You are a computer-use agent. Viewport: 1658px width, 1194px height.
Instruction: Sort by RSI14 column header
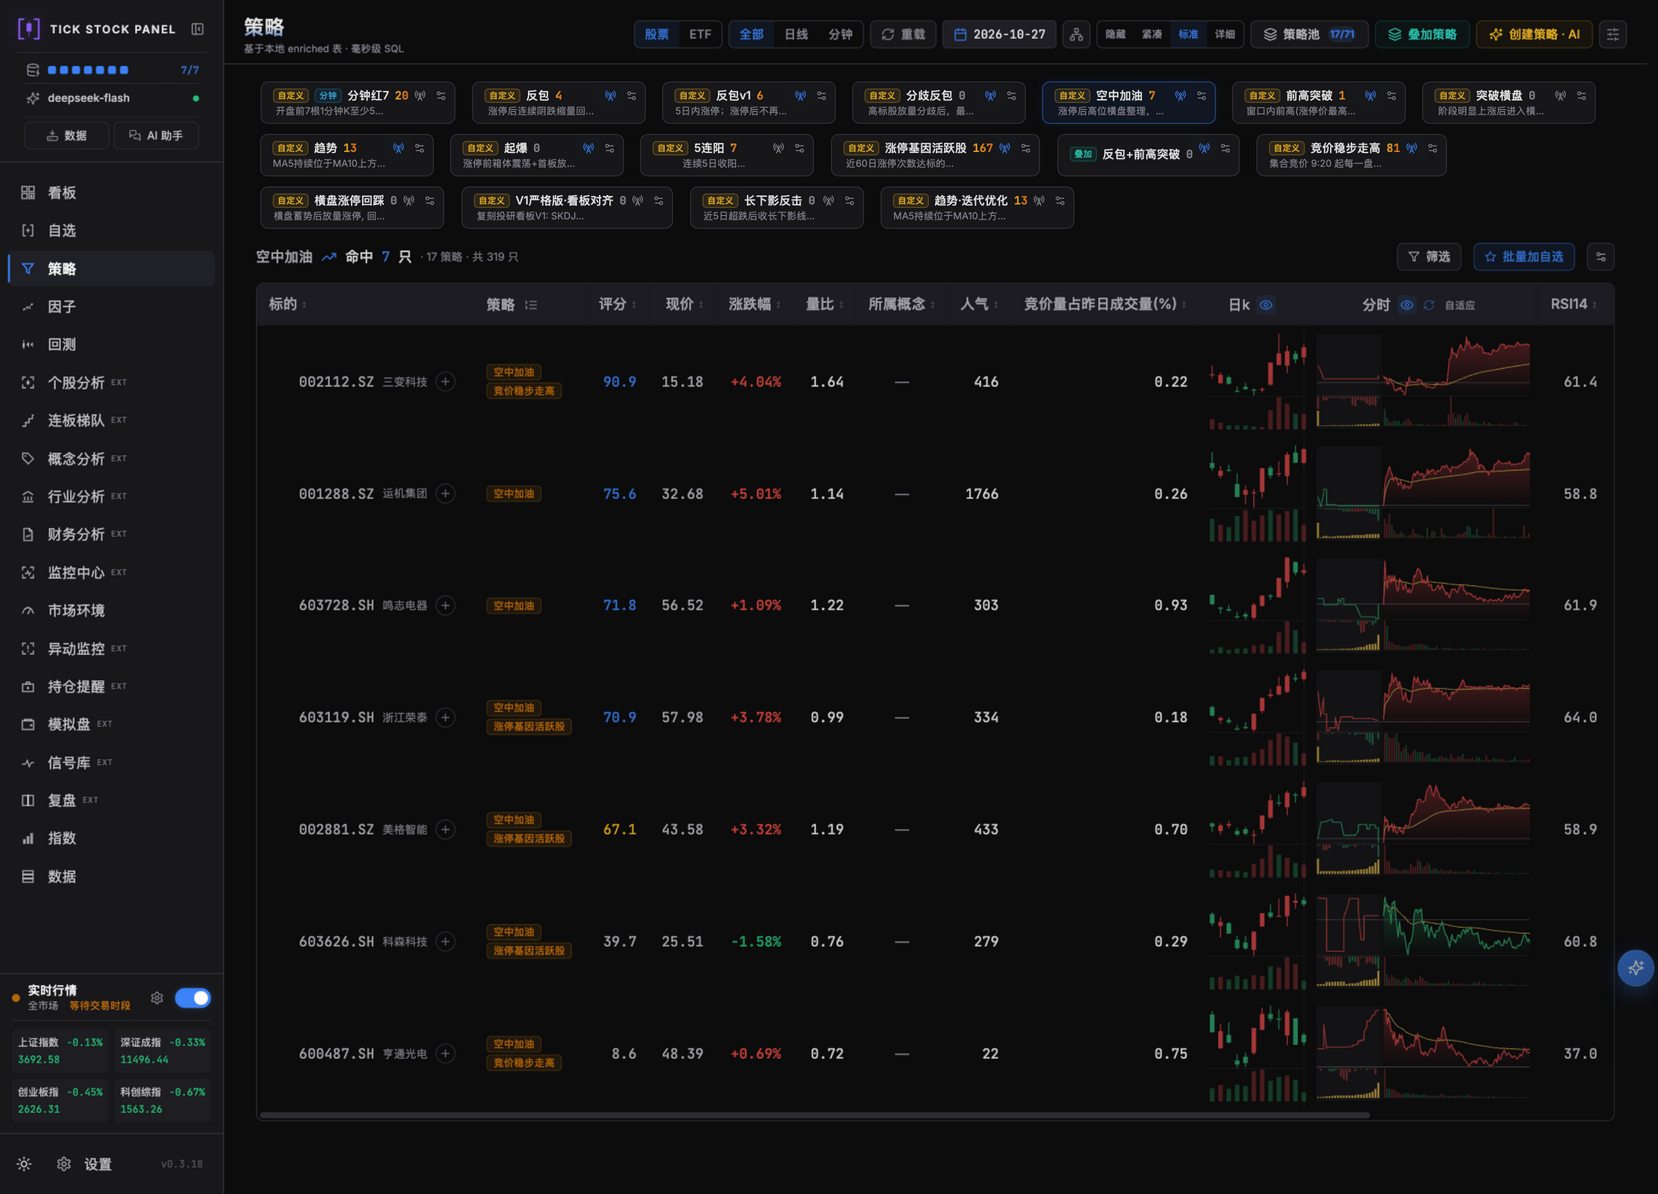pyautogui.click(x=1573, y=304)
